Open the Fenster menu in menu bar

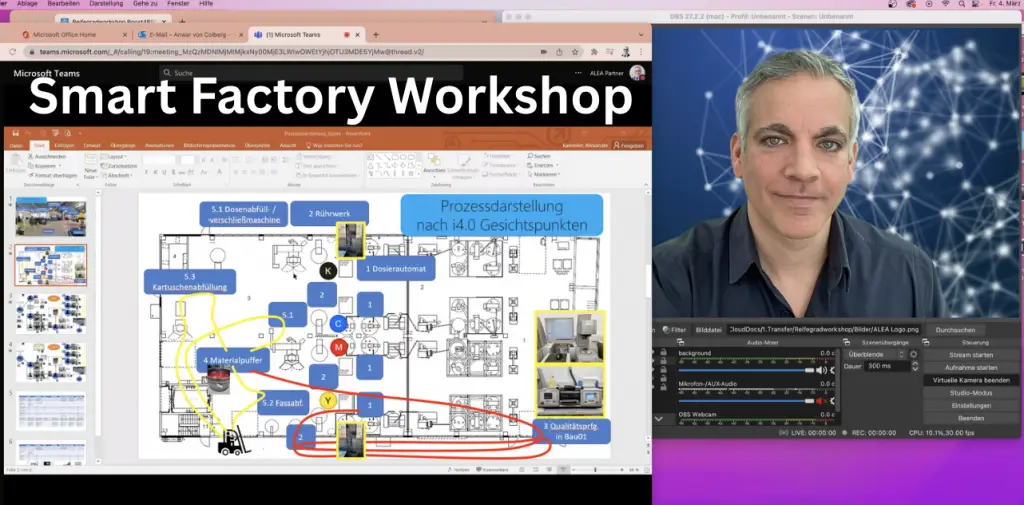(x=177, y=4)
